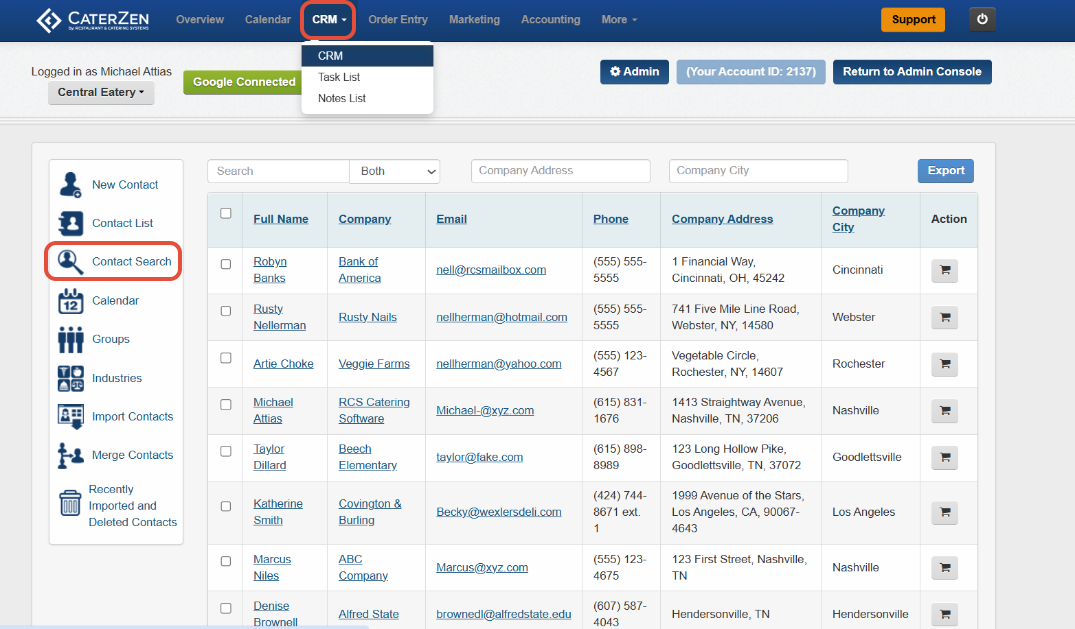Click the New Contact person icon
The image size is (1075, 629).
71,185
